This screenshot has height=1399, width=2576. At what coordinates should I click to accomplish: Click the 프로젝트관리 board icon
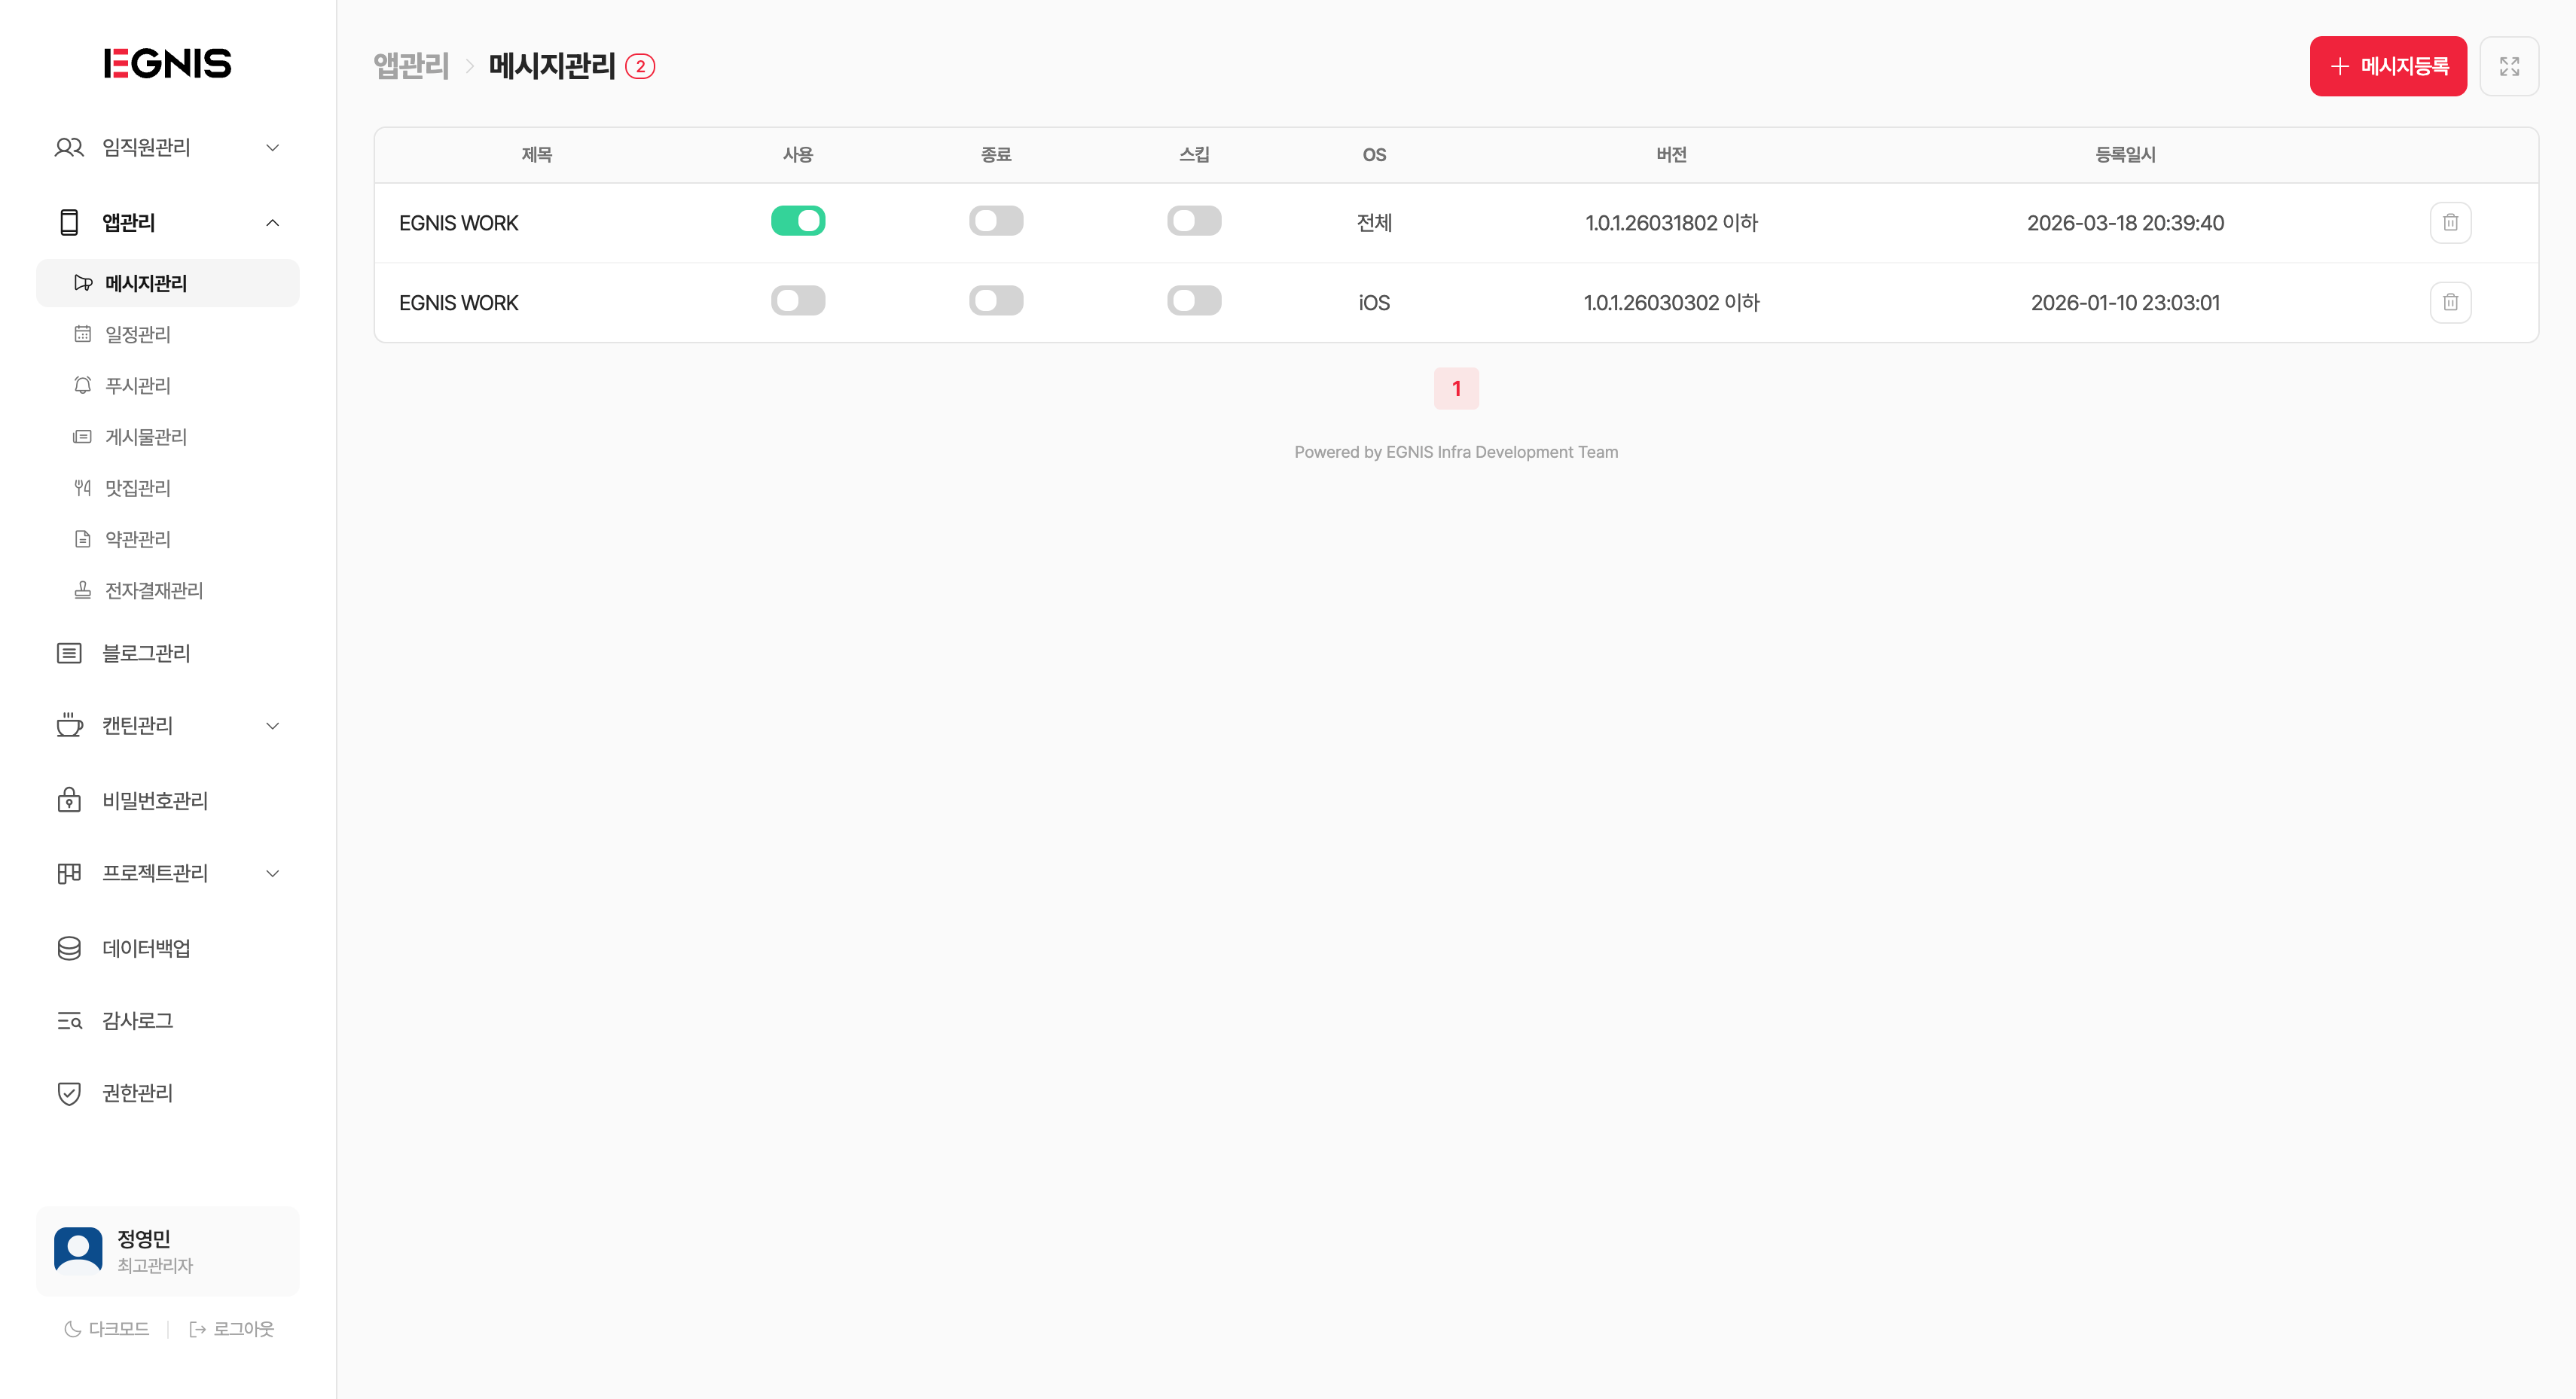pos(69,873)
